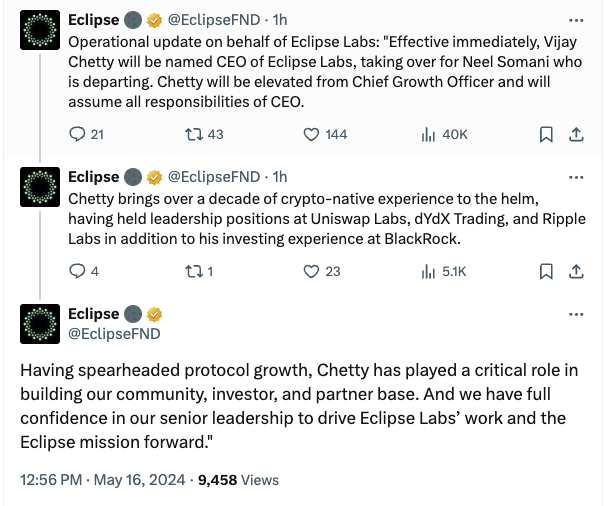
Task: Open the timestamp 12:56 PM · May 16, 2024
Action: tap(103, 480)
